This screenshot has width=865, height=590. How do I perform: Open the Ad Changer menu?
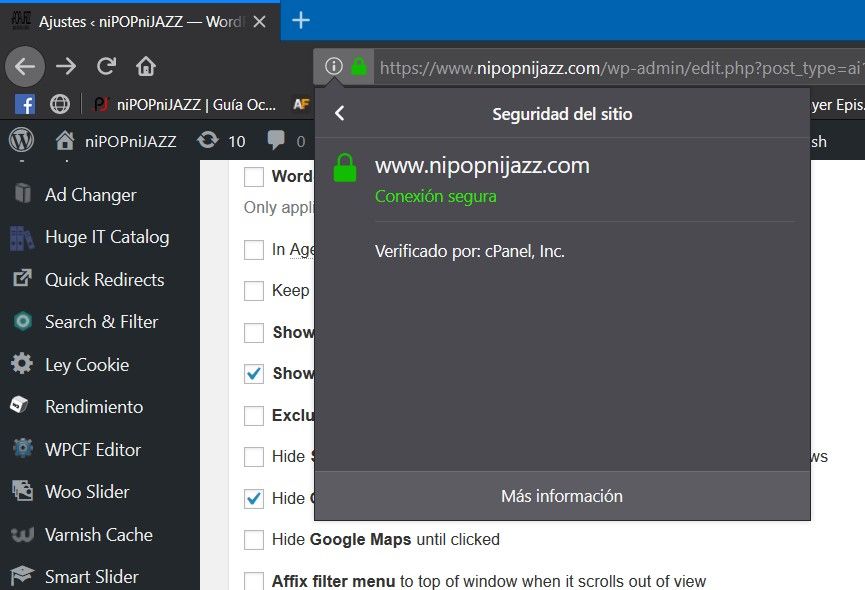[90, 195]
